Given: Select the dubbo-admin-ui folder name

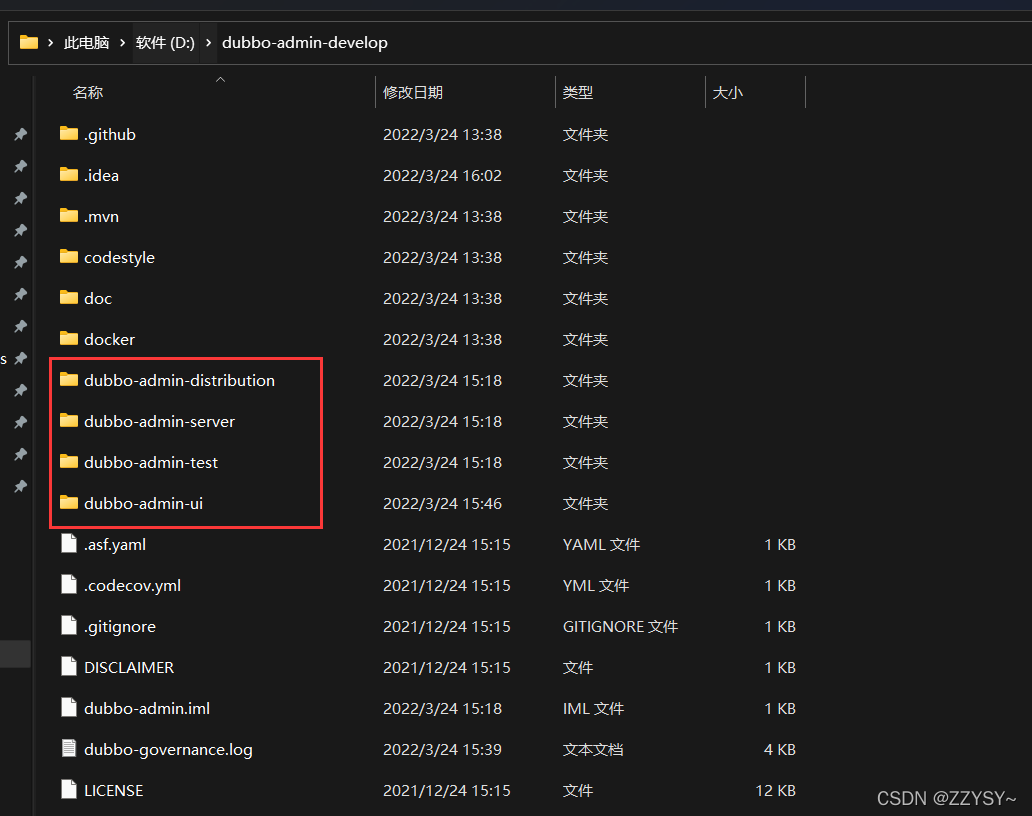Looking at the screenshot, I should [143, 503].
